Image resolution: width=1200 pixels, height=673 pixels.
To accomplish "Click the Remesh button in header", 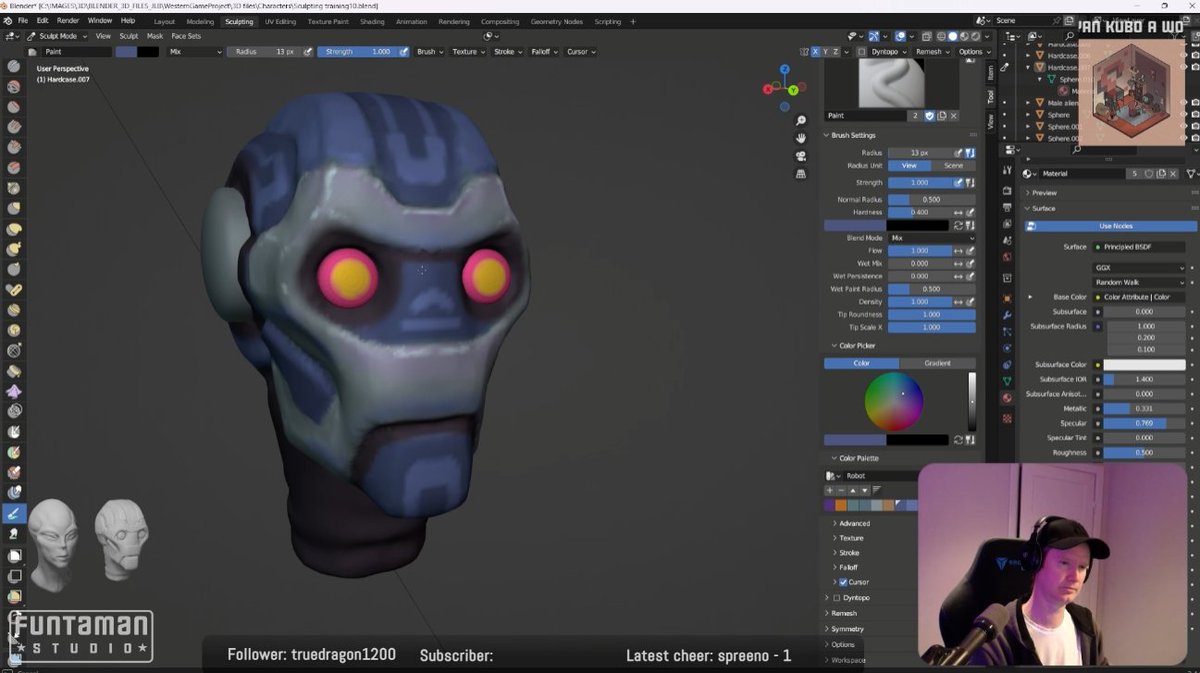I will click(931, 51).
